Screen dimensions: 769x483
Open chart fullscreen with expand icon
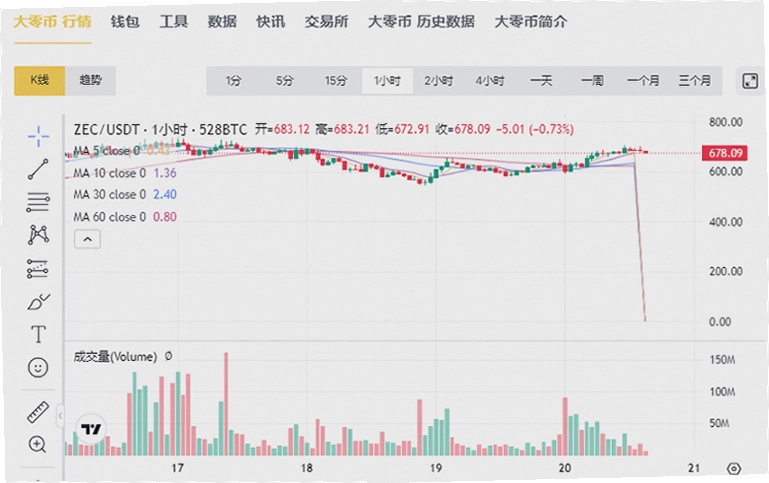[750, 81]
